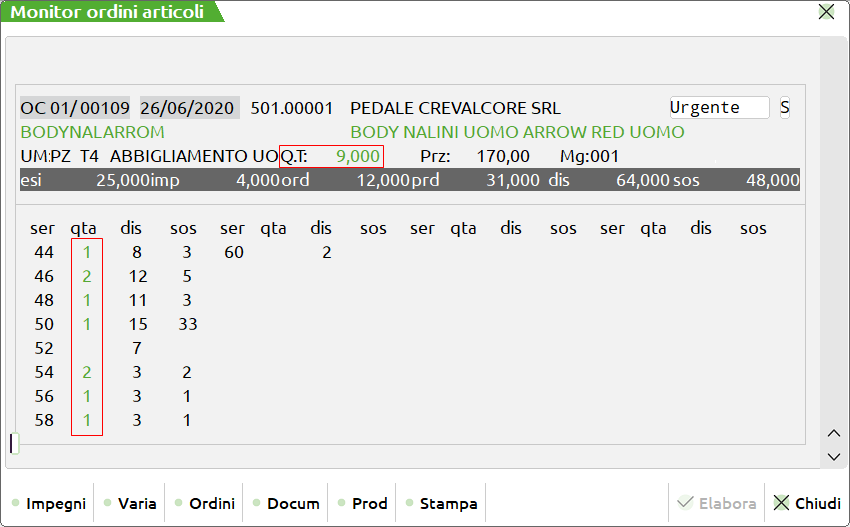The height and width of the screenshot is (527, 850).
Task: Select order number OC 01/00109
Action: 76,108
